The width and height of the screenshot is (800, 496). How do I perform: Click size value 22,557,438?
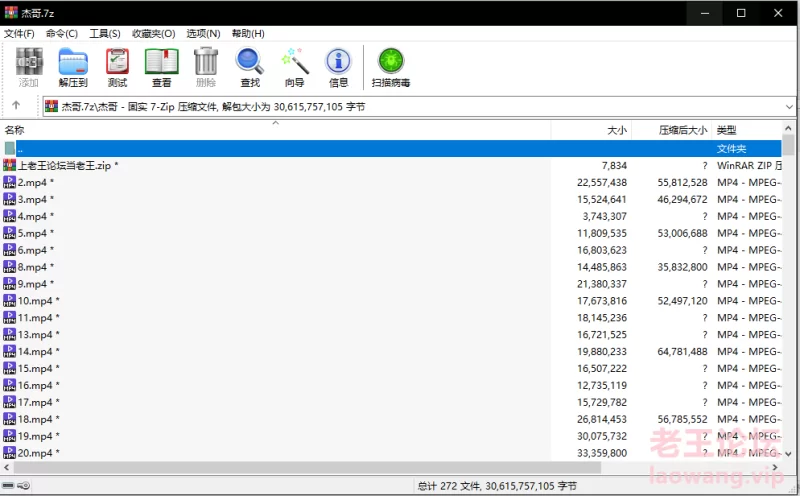602,182
